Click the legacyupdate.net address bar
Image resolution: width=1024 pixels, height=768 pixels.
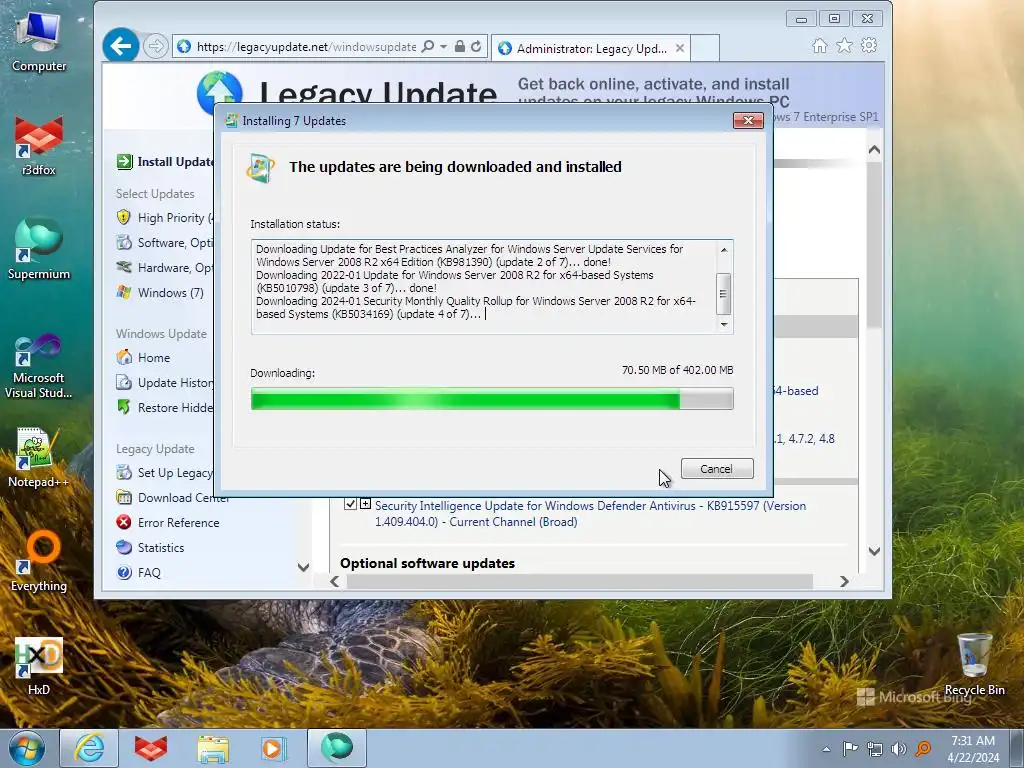pyautogui.click(x=306, y=46)
